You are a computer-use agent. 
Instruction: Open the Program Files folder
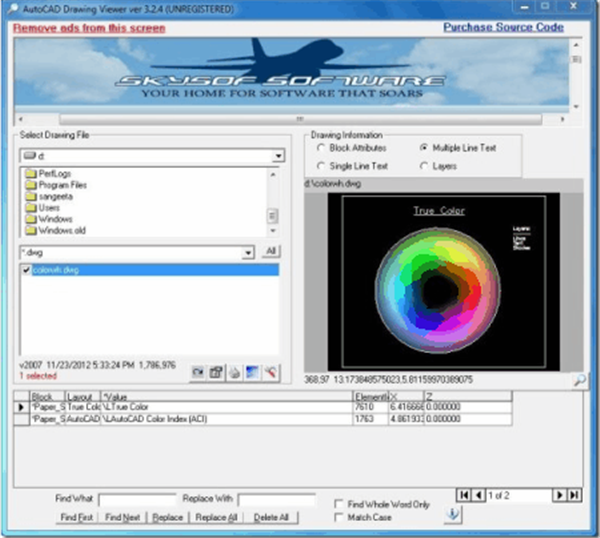pyautogui.click(x=56, y=185)
